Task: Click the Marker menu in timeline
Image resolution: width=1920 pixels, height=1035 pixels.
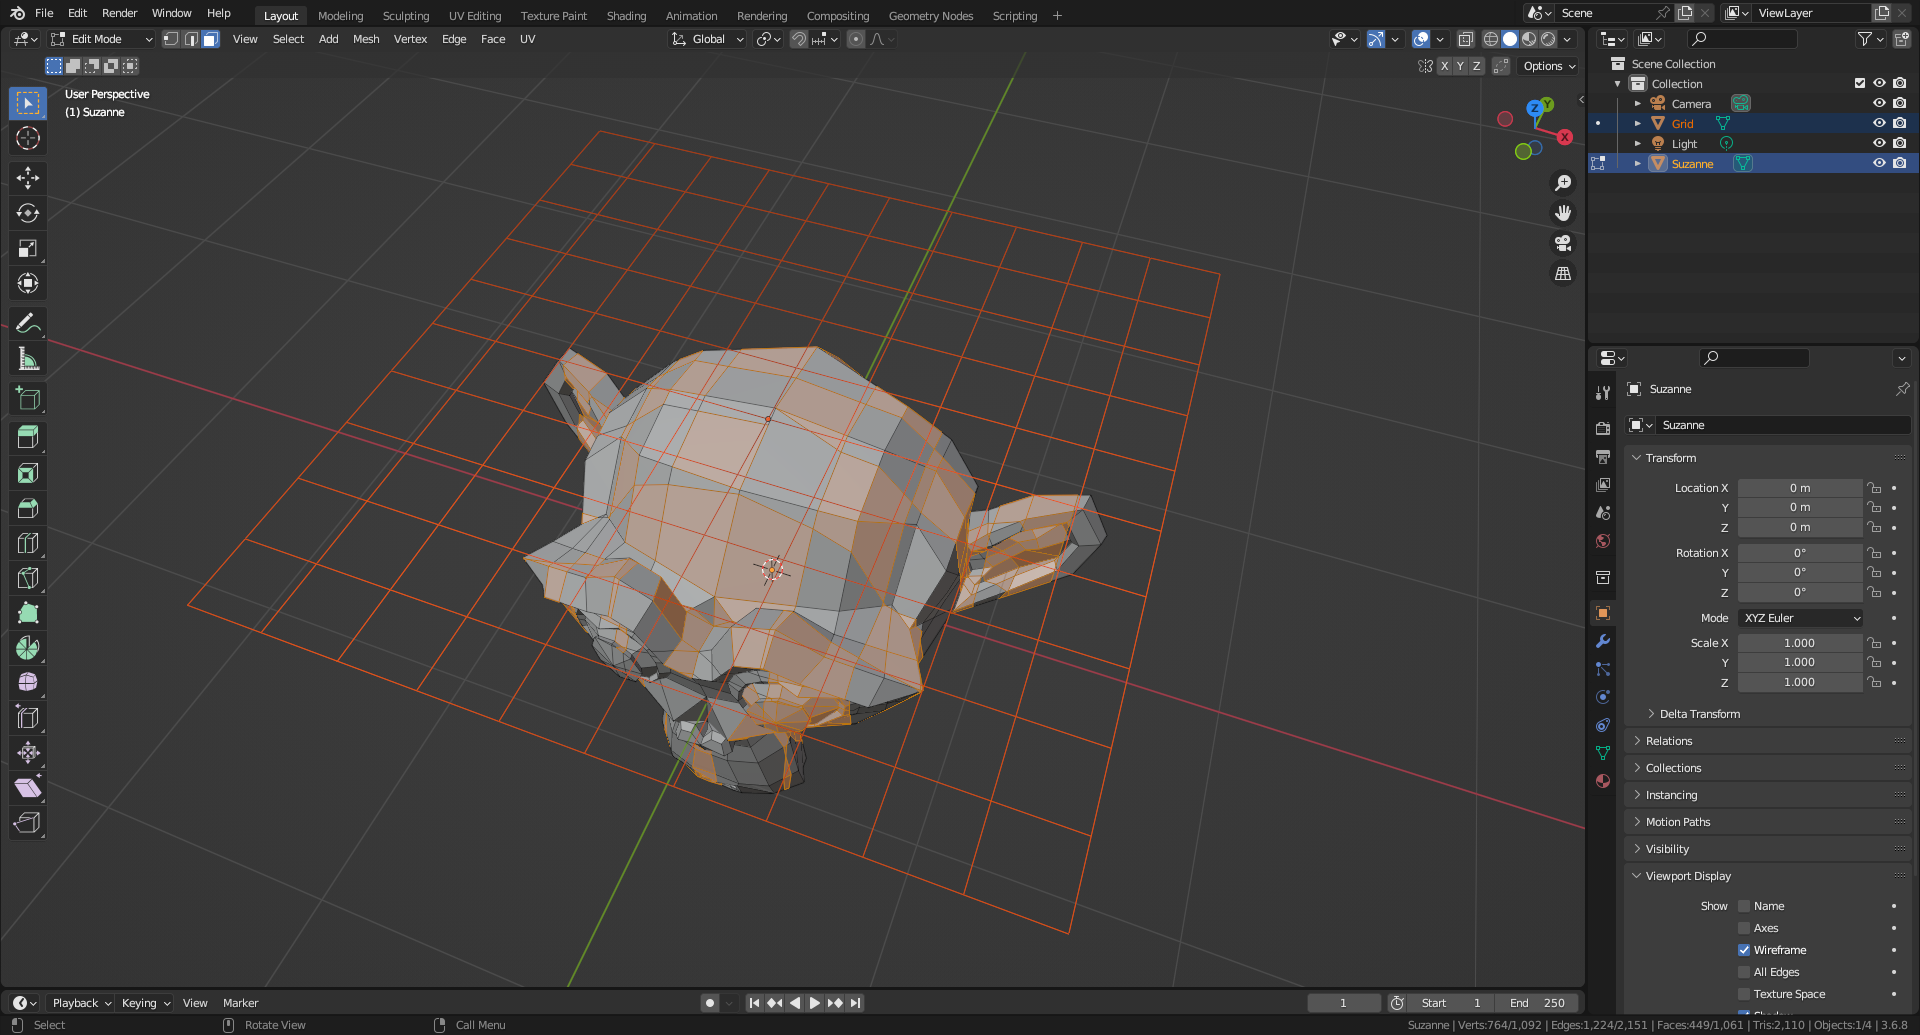Action: coord(240,1003)
